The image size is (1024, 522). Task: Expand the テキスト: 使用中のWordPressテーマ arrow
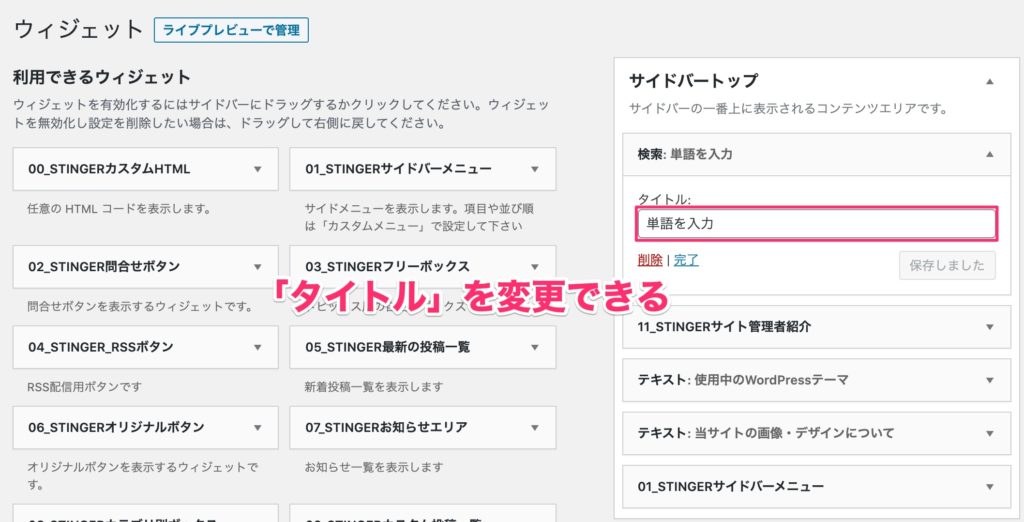point(990,380)
